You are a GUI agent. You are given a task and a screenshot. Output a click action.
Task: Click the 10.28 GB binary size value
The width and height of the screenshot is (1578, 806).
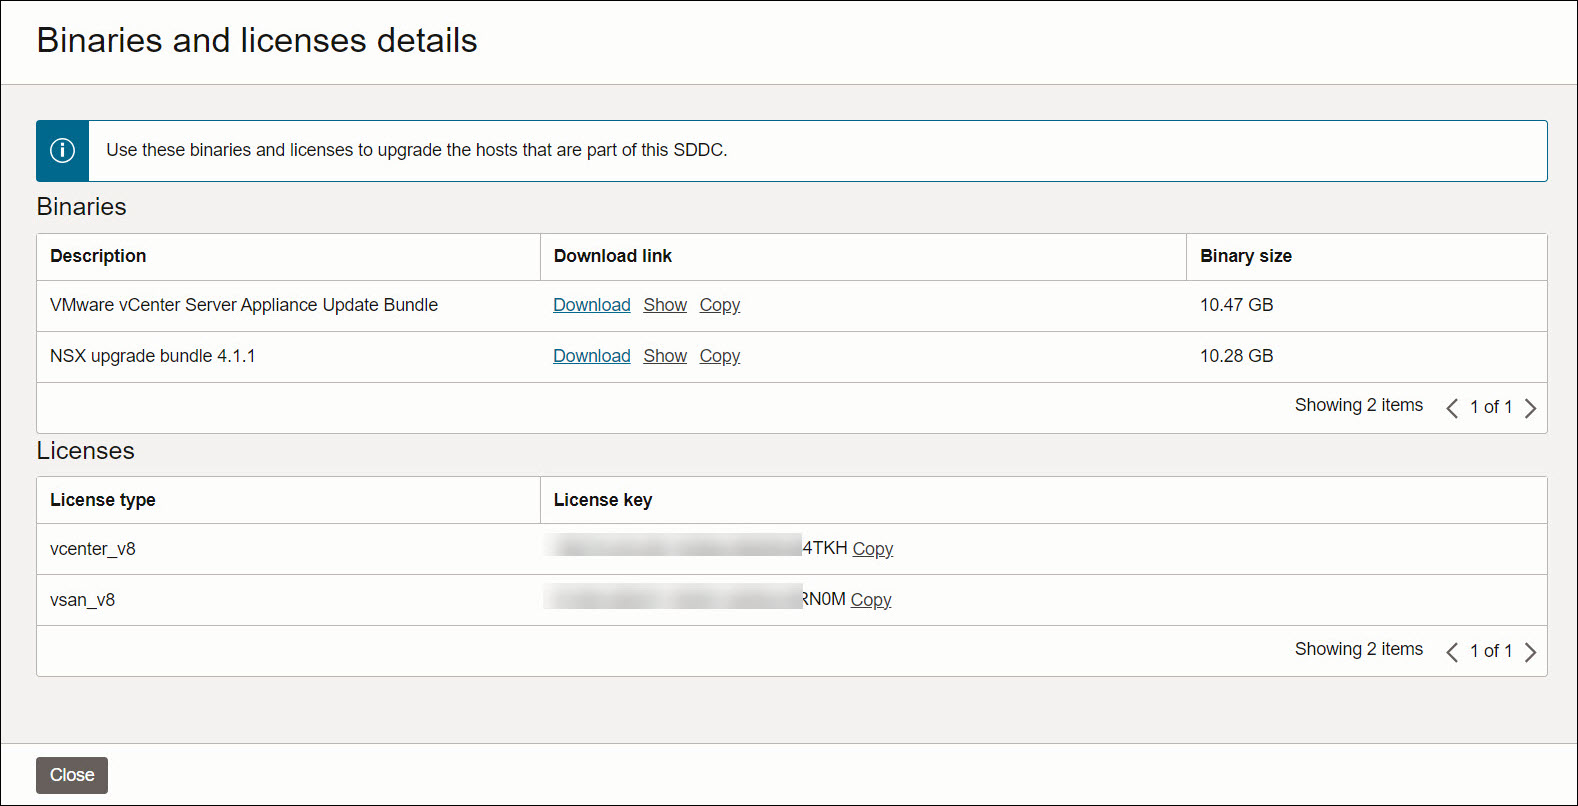[x=1237, y=356]
